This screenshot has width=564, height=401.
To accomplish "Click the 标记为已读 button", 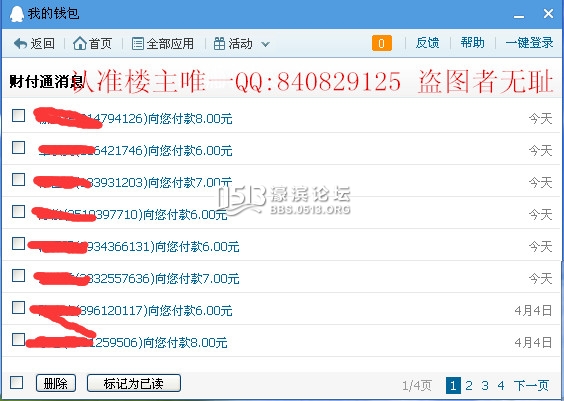I will (x=134, y=383).
